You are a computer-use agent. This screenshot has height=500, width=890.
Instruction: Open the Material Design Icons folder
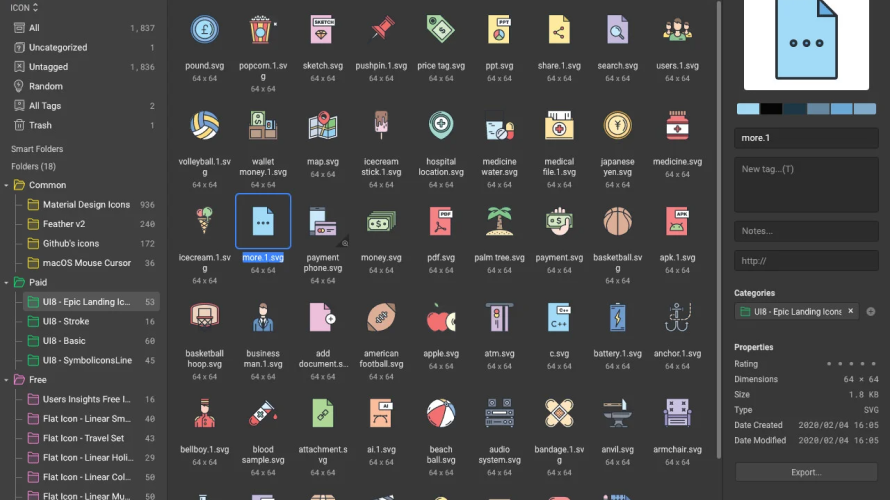(x=86, y=205)
